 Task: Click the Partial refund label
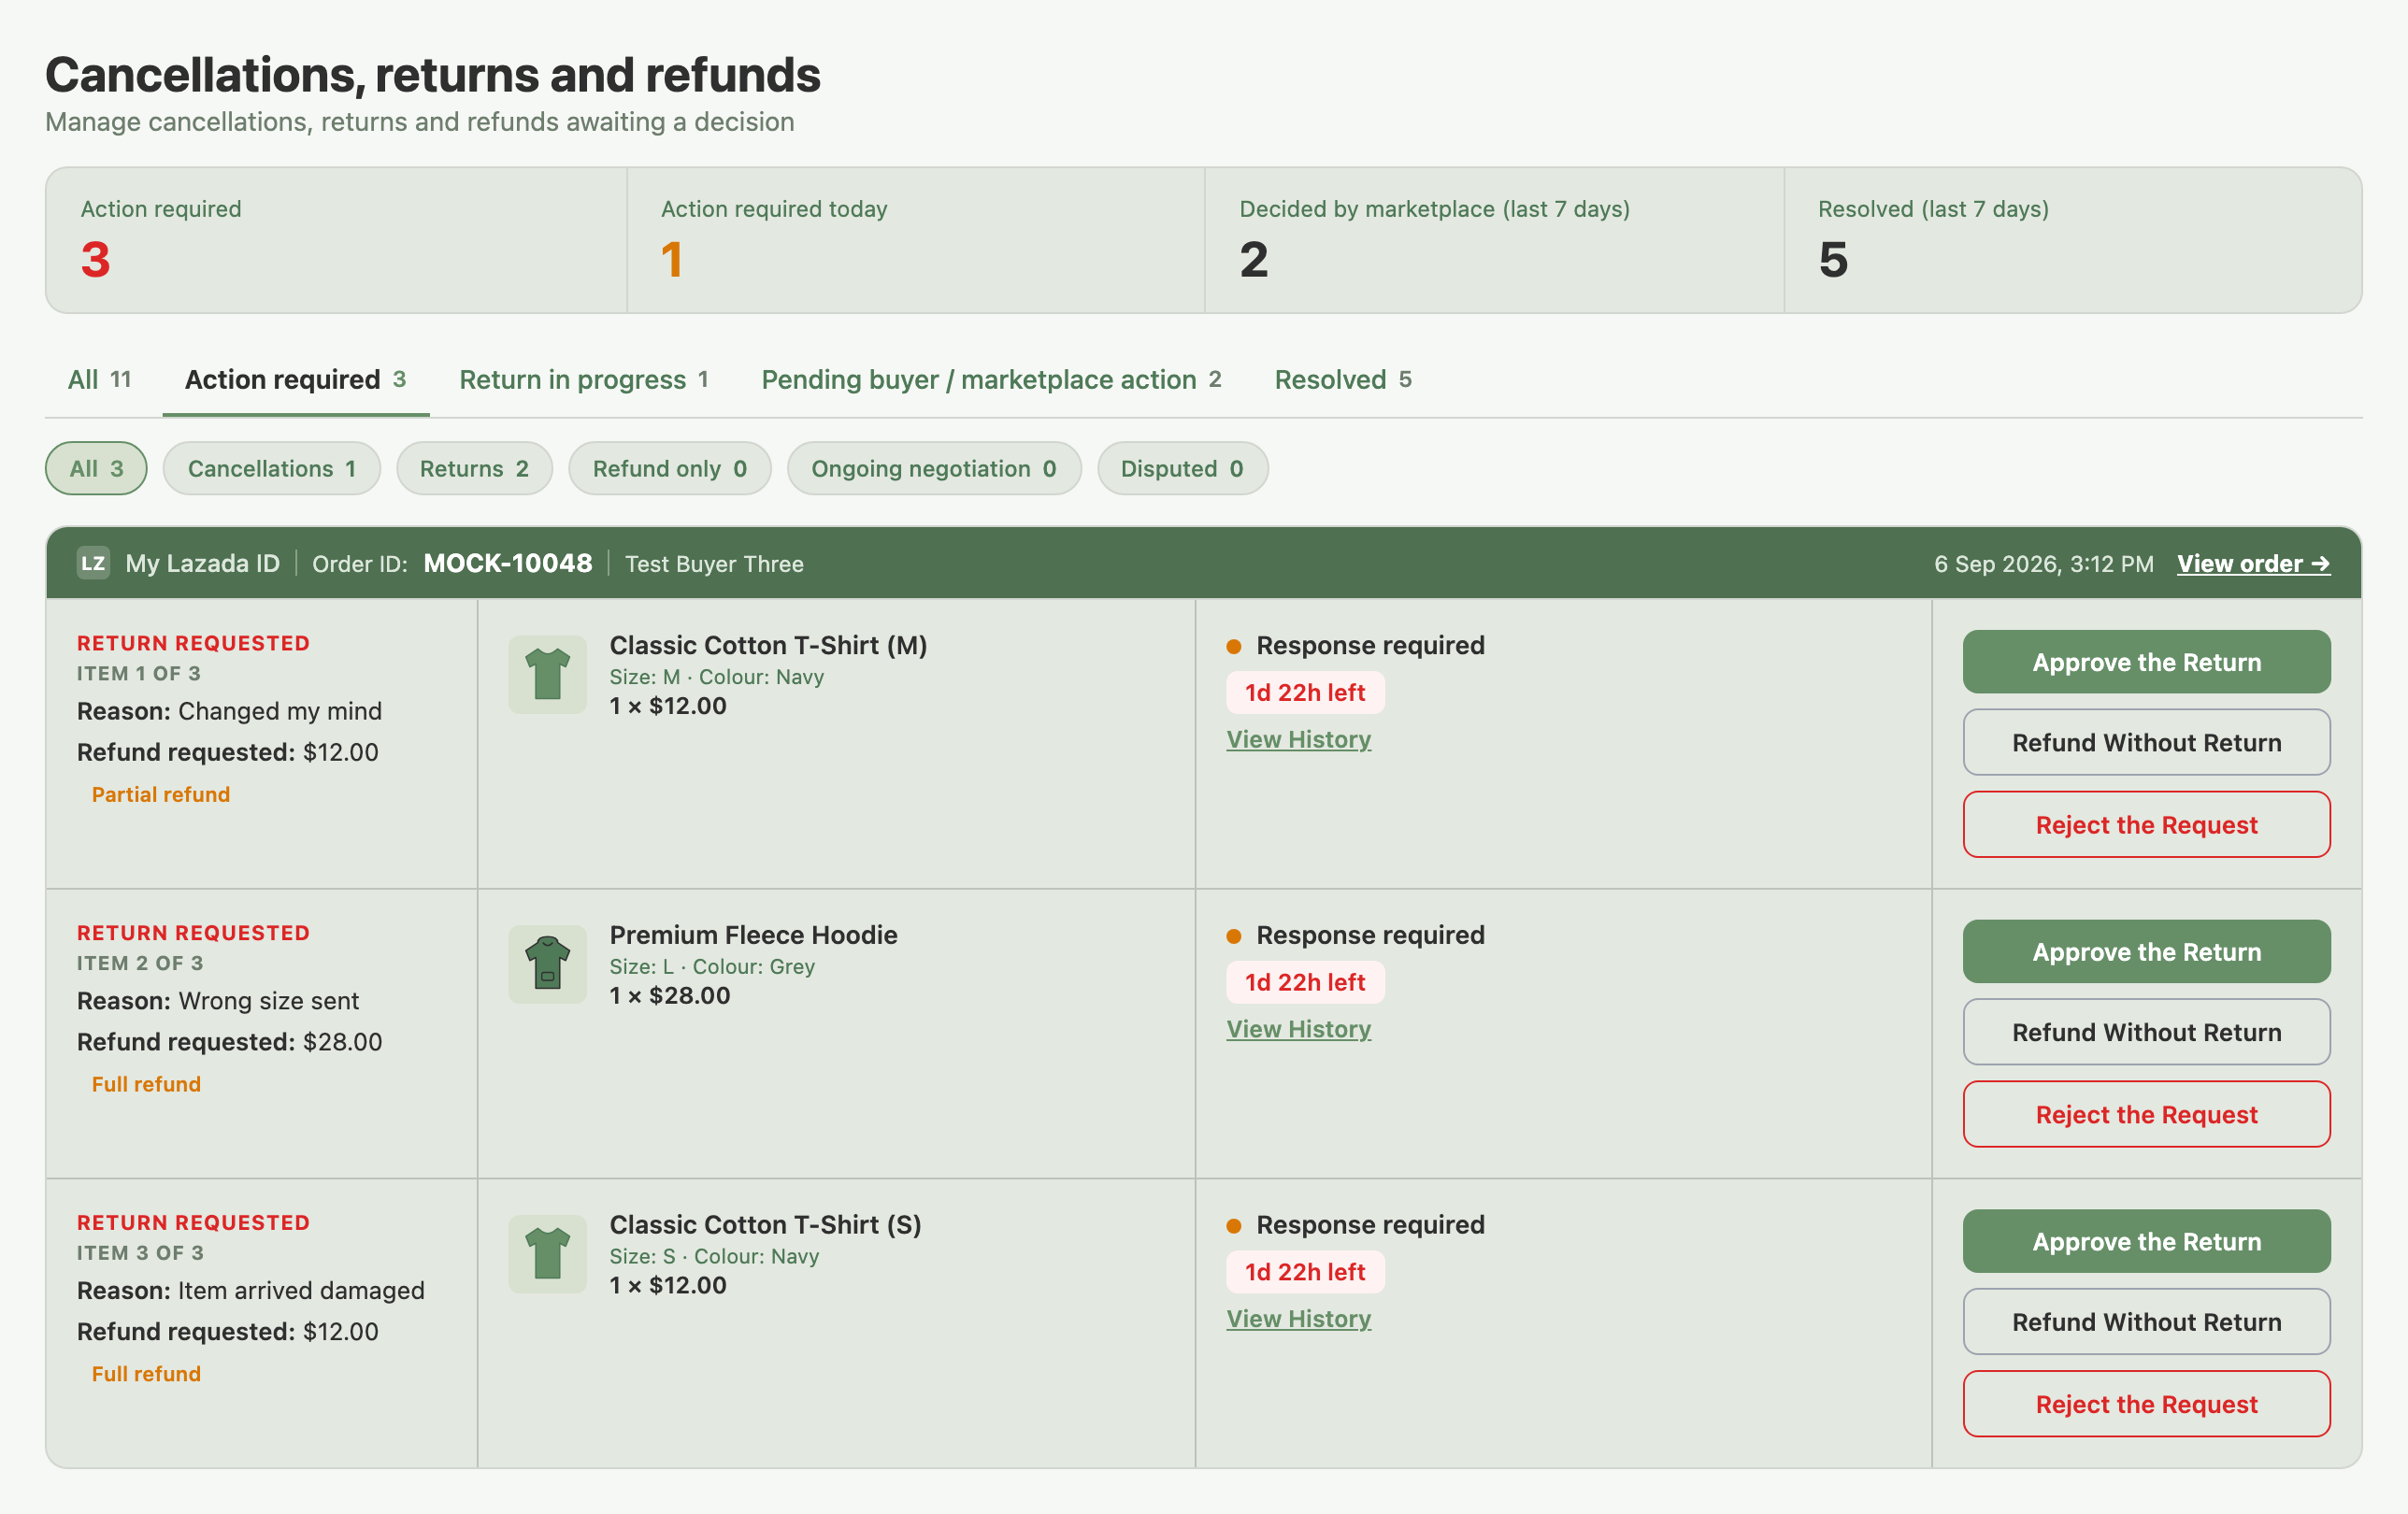point(161,794)
